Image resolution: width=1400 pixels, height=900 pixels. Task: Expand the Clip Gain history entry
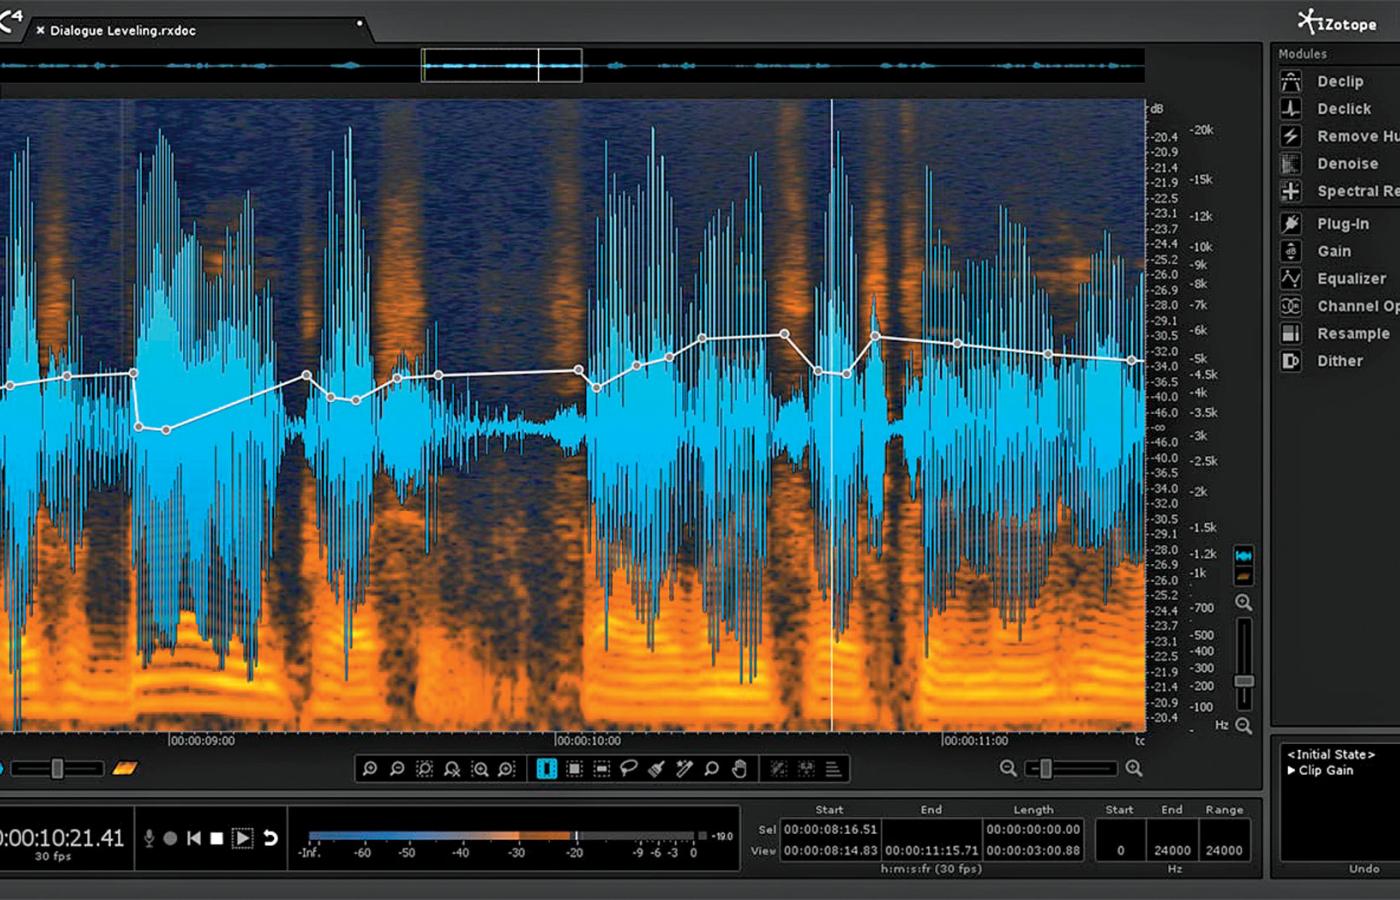pyautogui.click(x=1291, y=770)
